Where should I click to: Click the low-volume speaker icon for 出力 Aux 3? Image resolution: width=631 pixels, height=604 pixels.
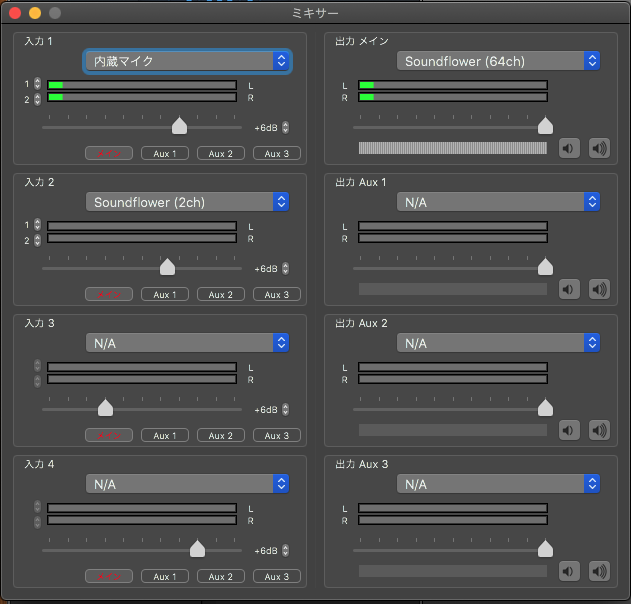click(x=569, y=572)
